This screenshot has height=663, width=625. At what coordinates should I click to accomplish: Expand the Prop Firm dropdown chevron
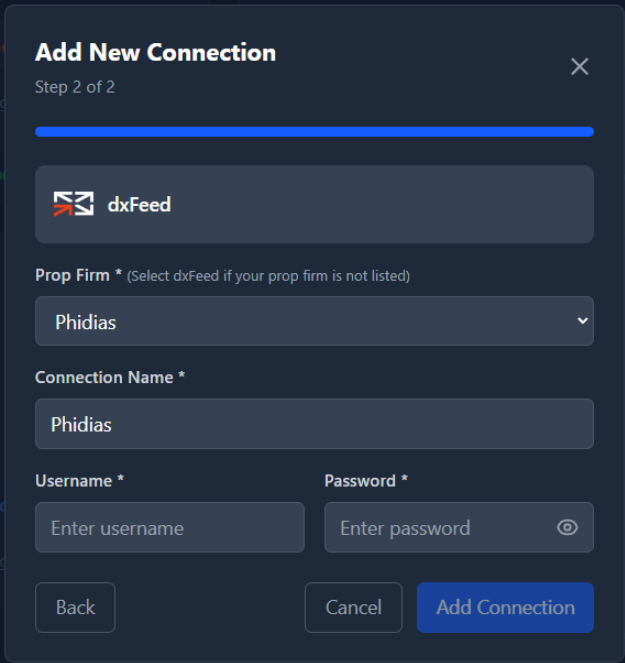pos(582,321)
